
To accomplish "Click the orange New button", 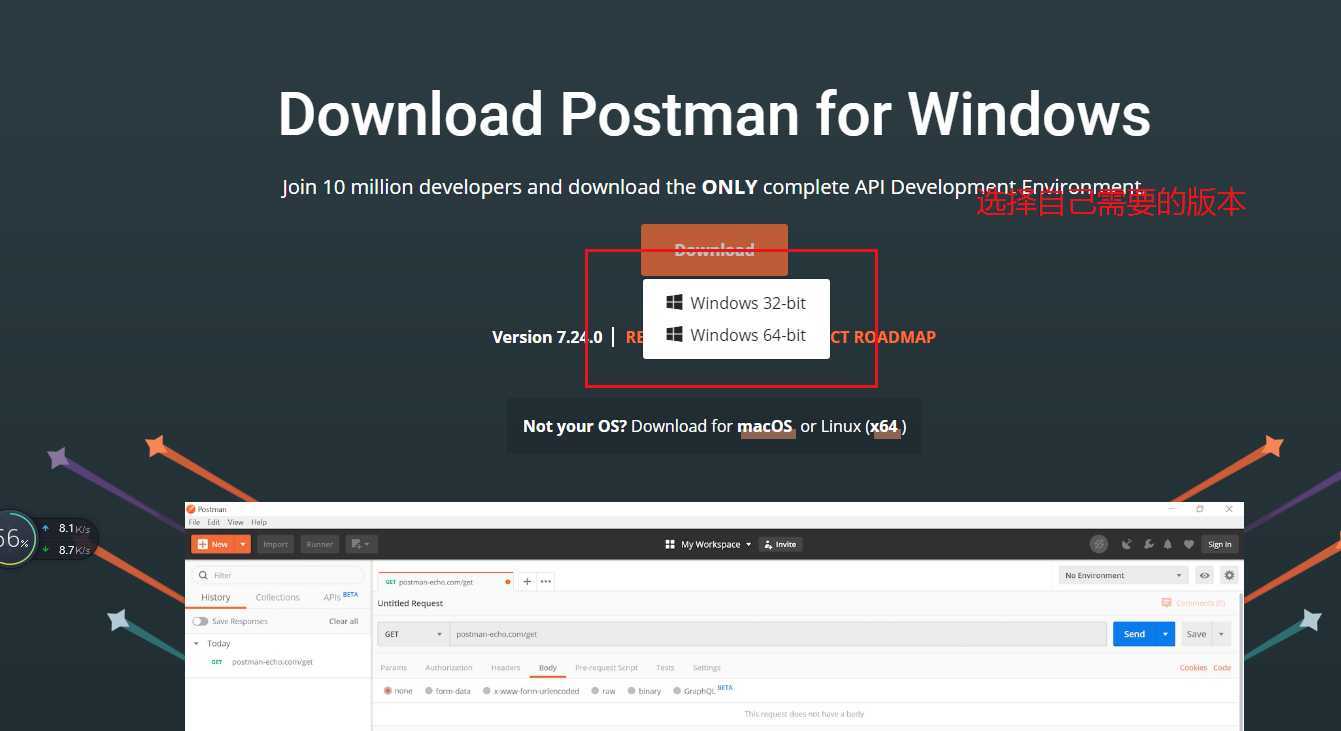I will [x=213, y=544].
